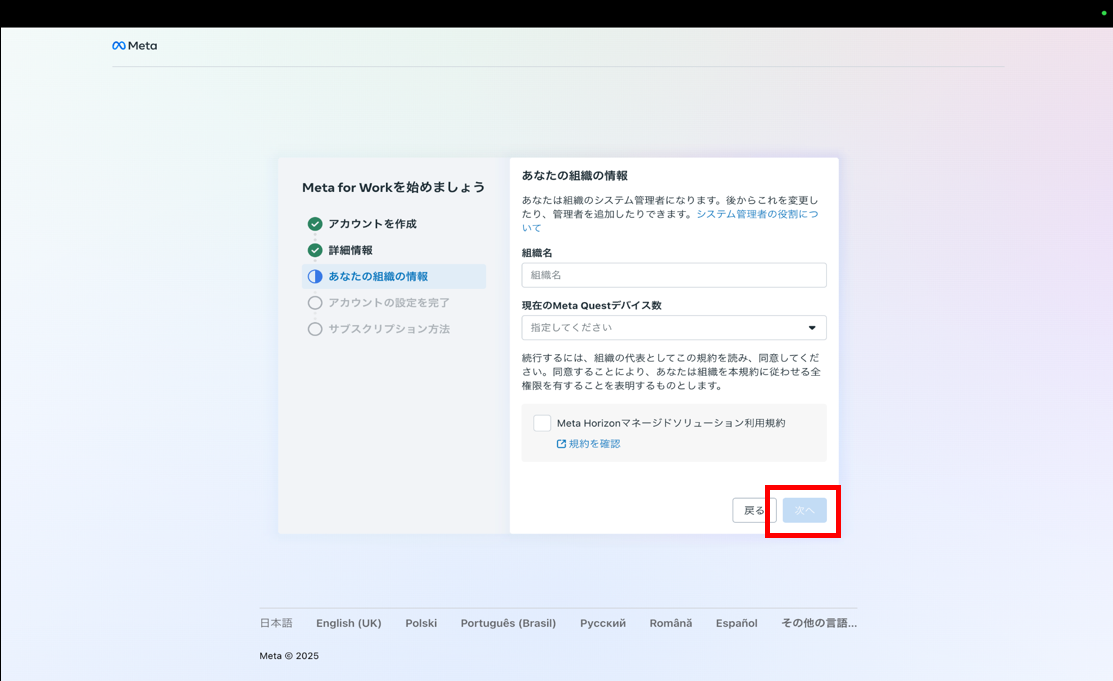The width and height of the screenshot is (1113, 681).
Task: Click the 次へ button
Action: (805, 511)
